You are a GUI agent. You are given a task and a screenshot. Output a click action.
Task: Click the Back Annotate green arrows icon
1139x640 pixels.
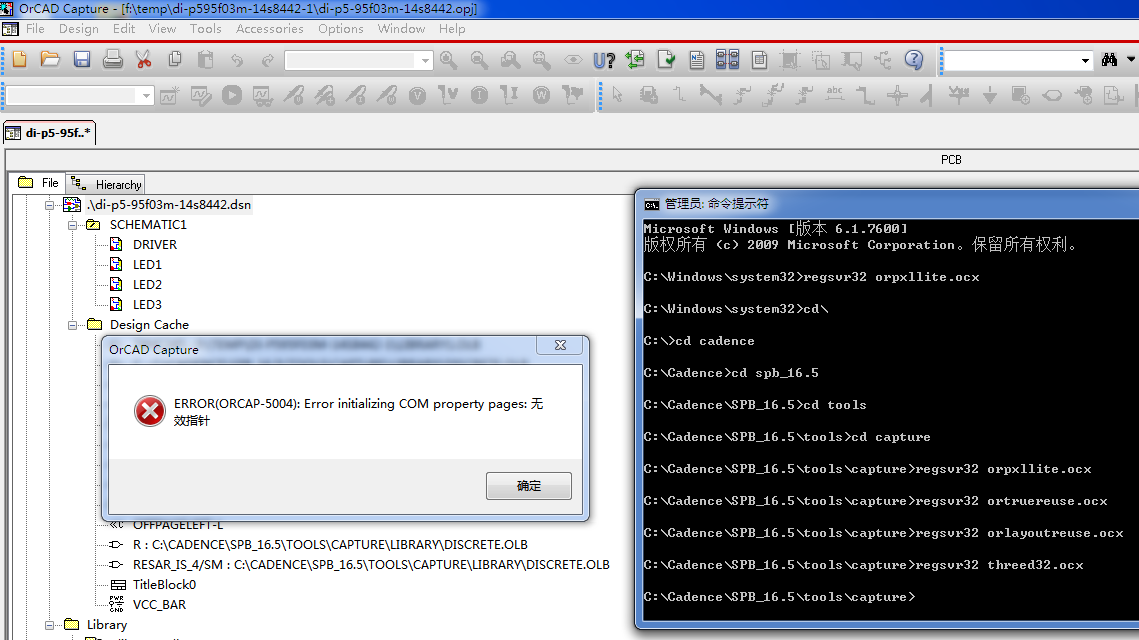(x=636, y=60)
